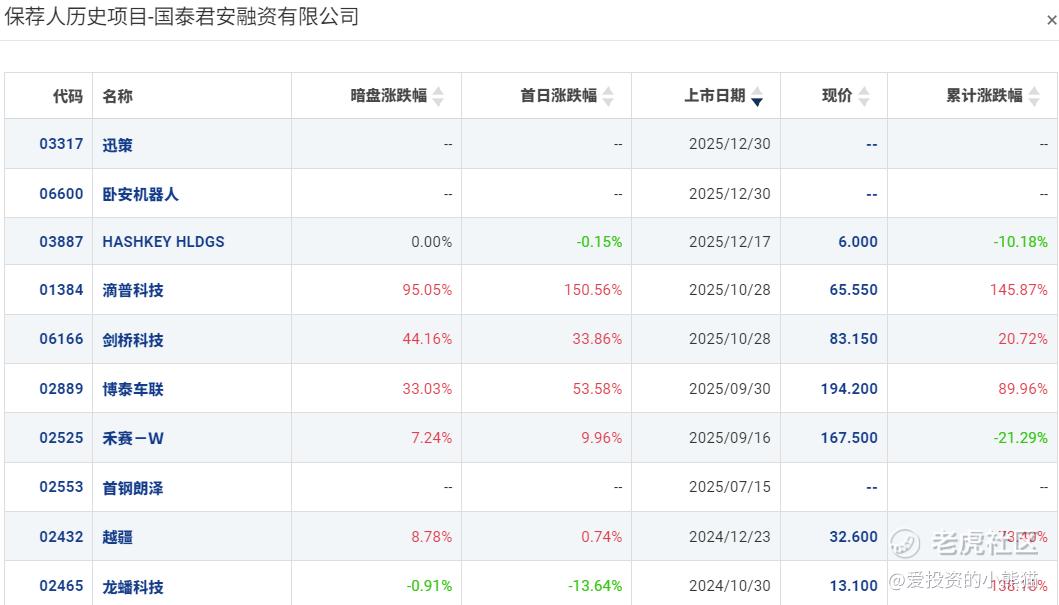Open stock 卧安机器人
This screenshot has height=605, width=1059.
click(140, 194)
